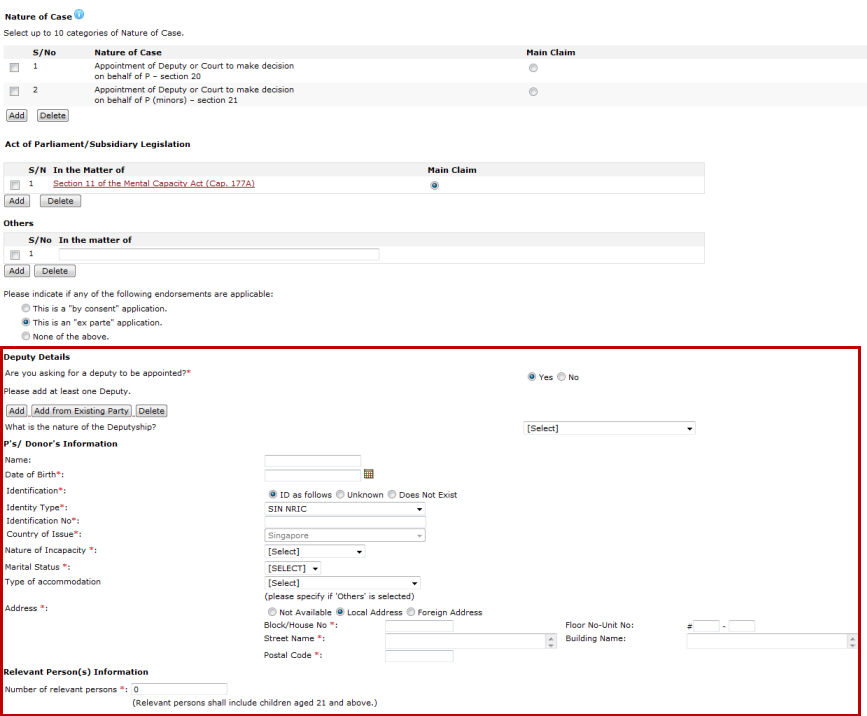Image resolution: width=867 pixels, height=716 pixels.
Task: Open Type of accommodation dropdown
Action: tap(342, 583)
